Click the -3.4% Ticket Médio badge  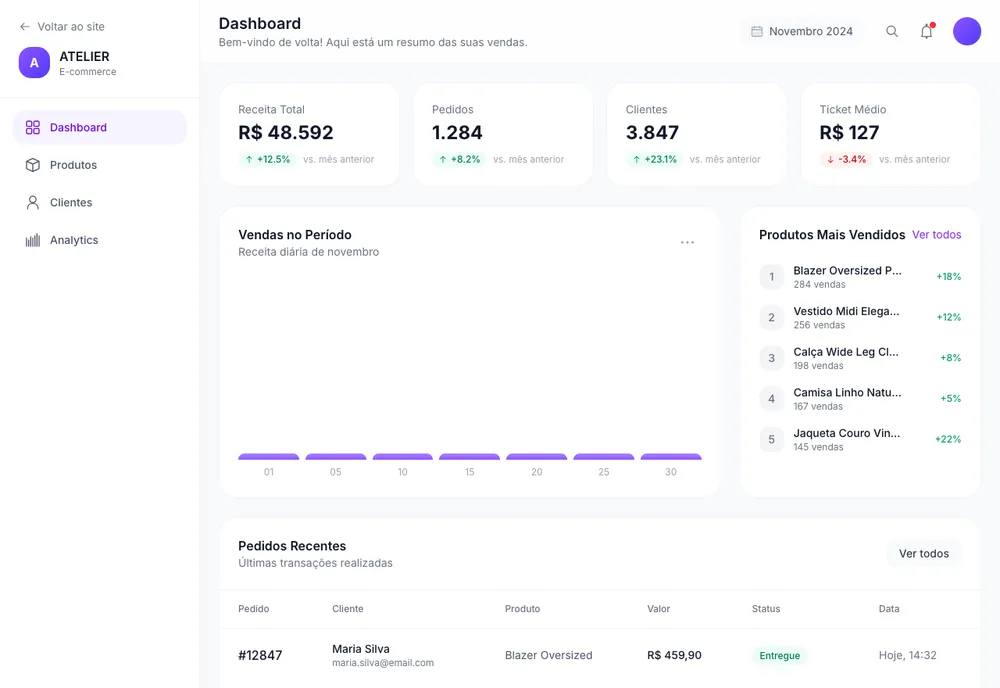[846, 159]
